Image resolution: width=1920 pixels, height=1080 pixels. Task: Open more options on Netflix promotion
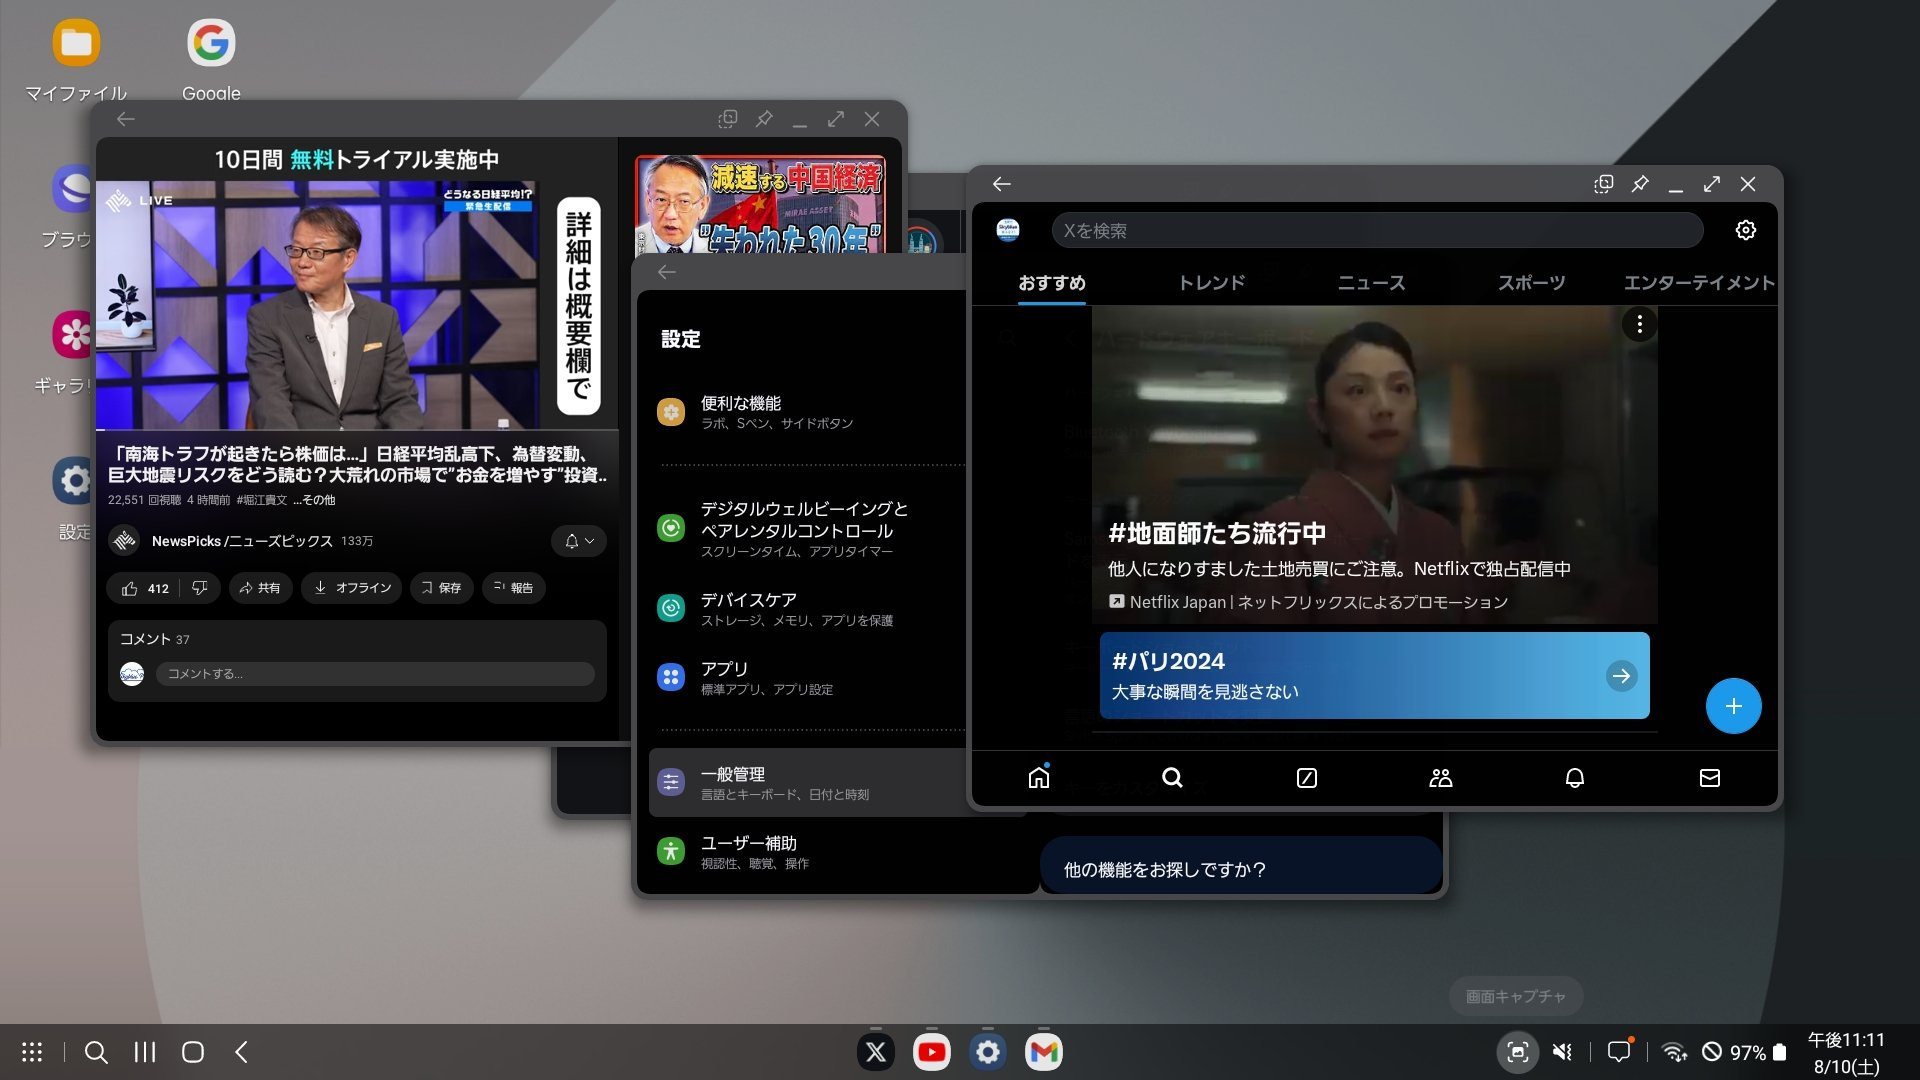point(1639,324)
